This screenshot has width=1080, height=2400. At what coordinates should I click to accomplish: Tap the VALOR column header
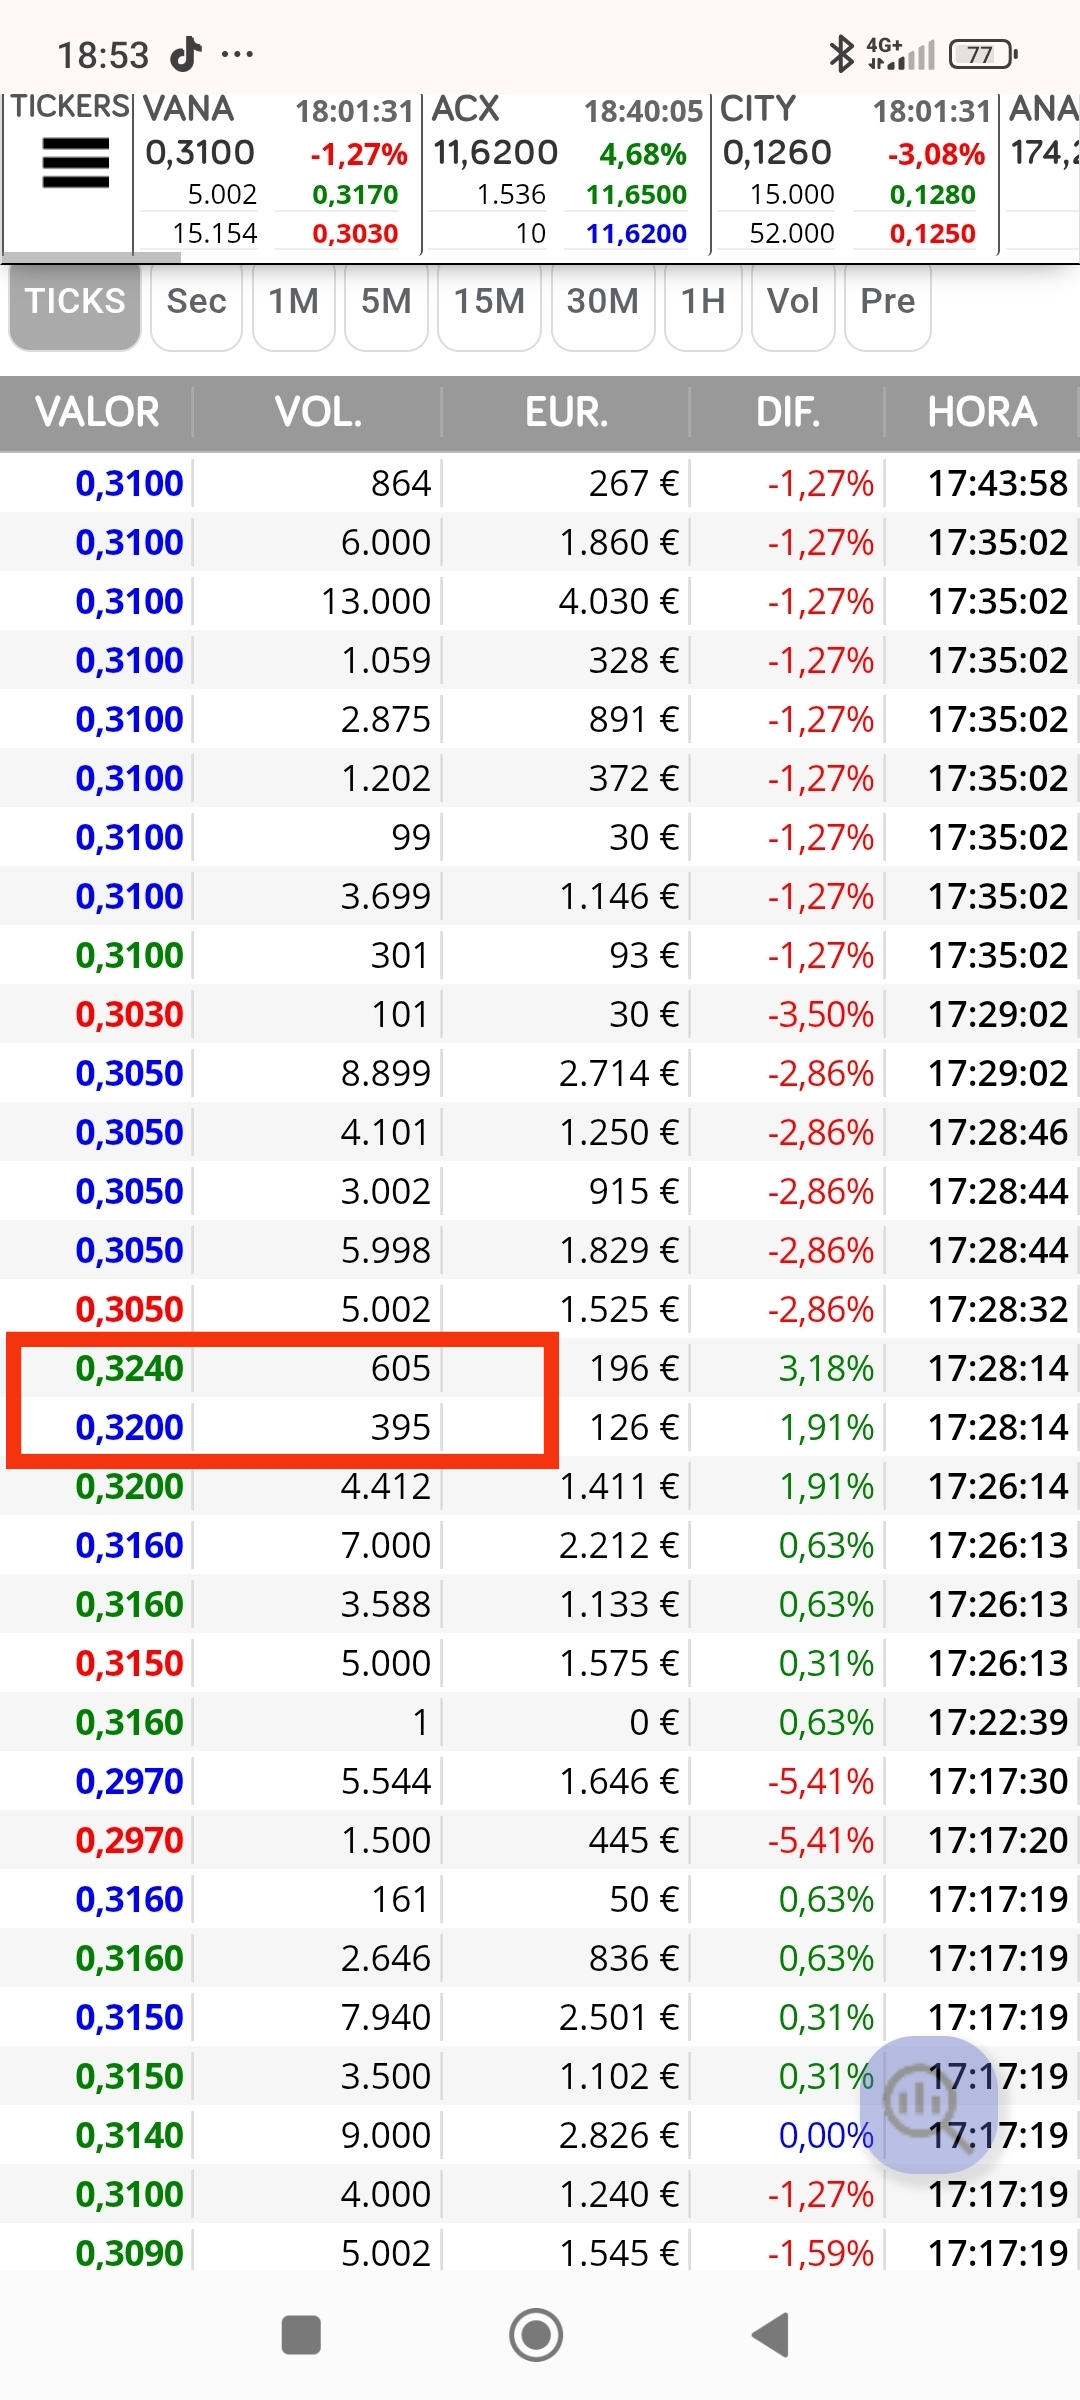pos(97,412)
